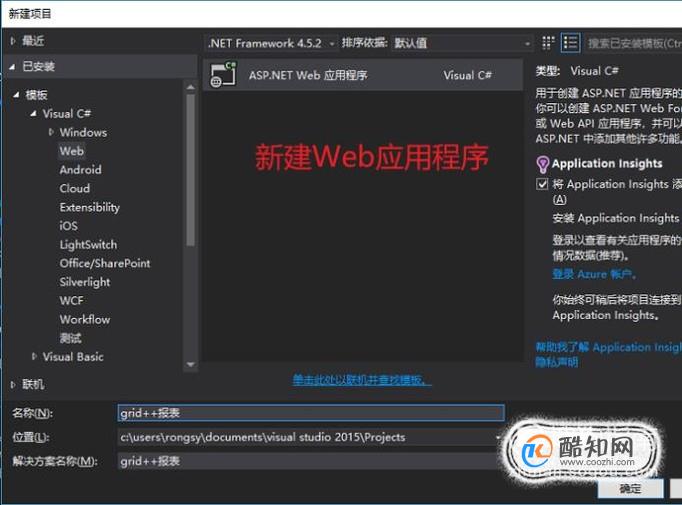Open the Application Insights help link

coord(608,347)
